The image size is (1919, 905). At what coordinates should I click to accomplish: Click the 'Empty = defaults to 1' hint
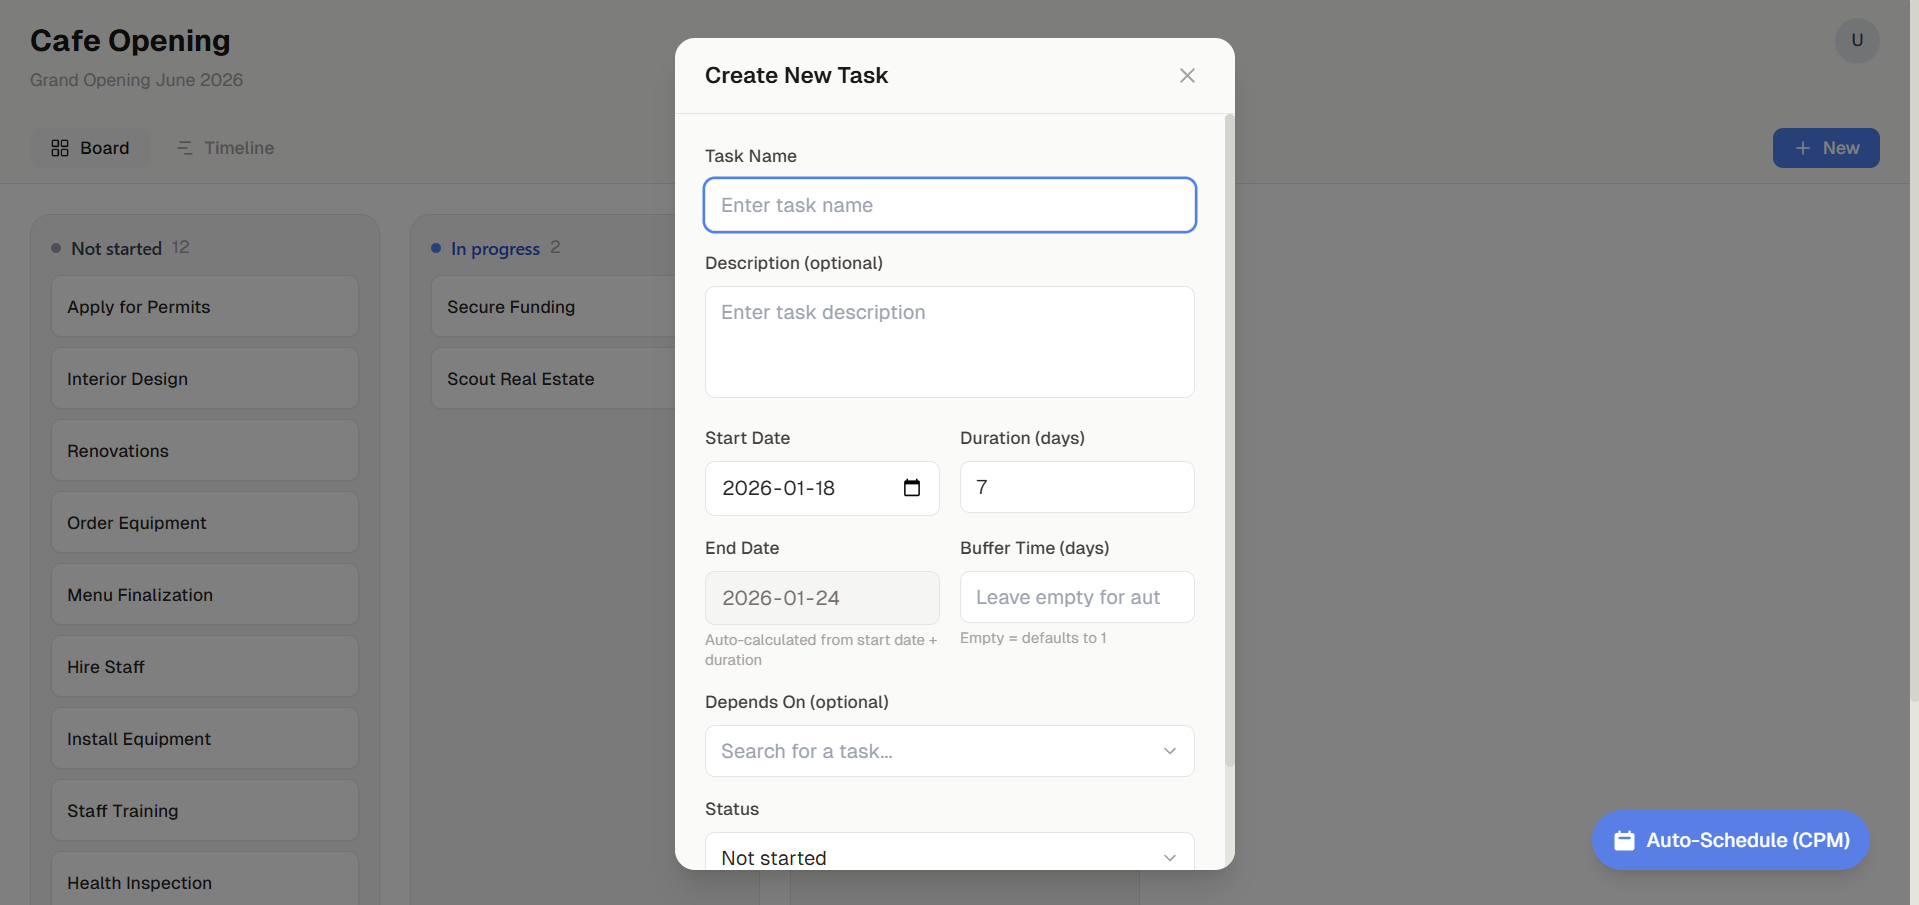[1033, 638]
